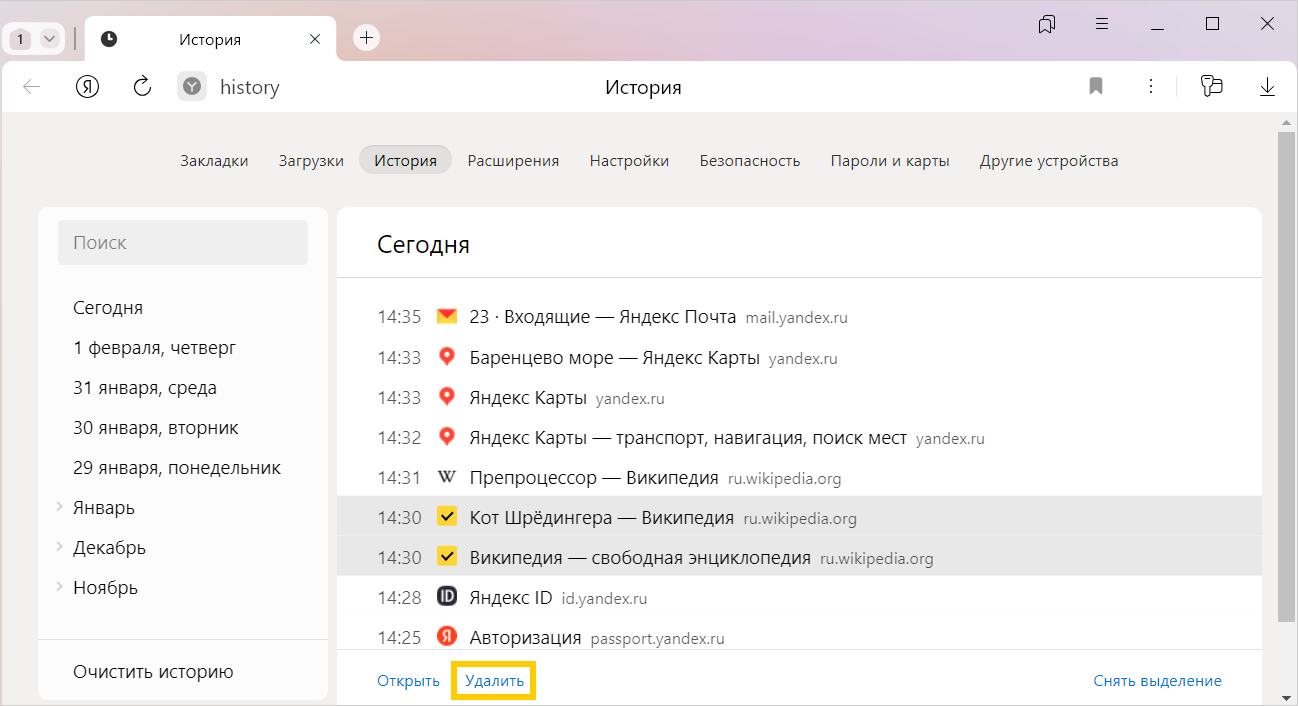Open browser hamburger menu
The height and width of the screenshot is (706, 1298).
tap(1102, 24)
